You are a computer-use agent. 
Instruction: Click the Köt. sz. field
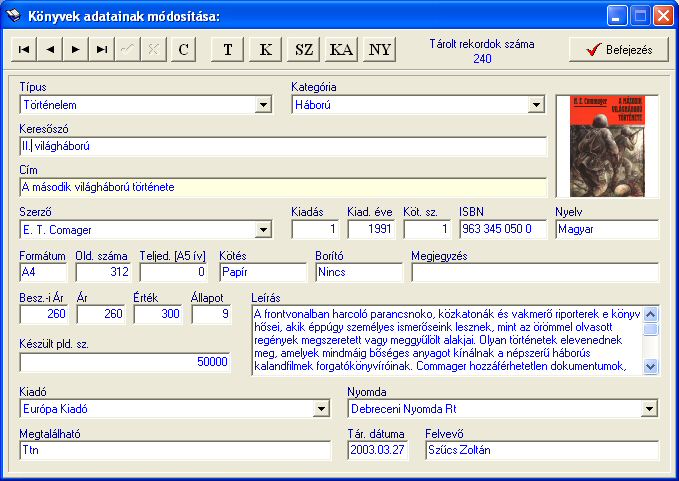[x=427, y=229]
